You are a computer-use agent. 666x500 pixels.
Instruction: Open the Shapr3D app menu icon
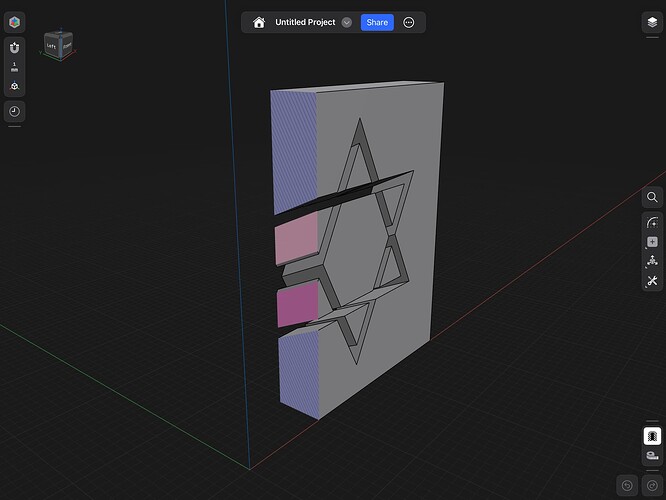(x=14, y=22)
